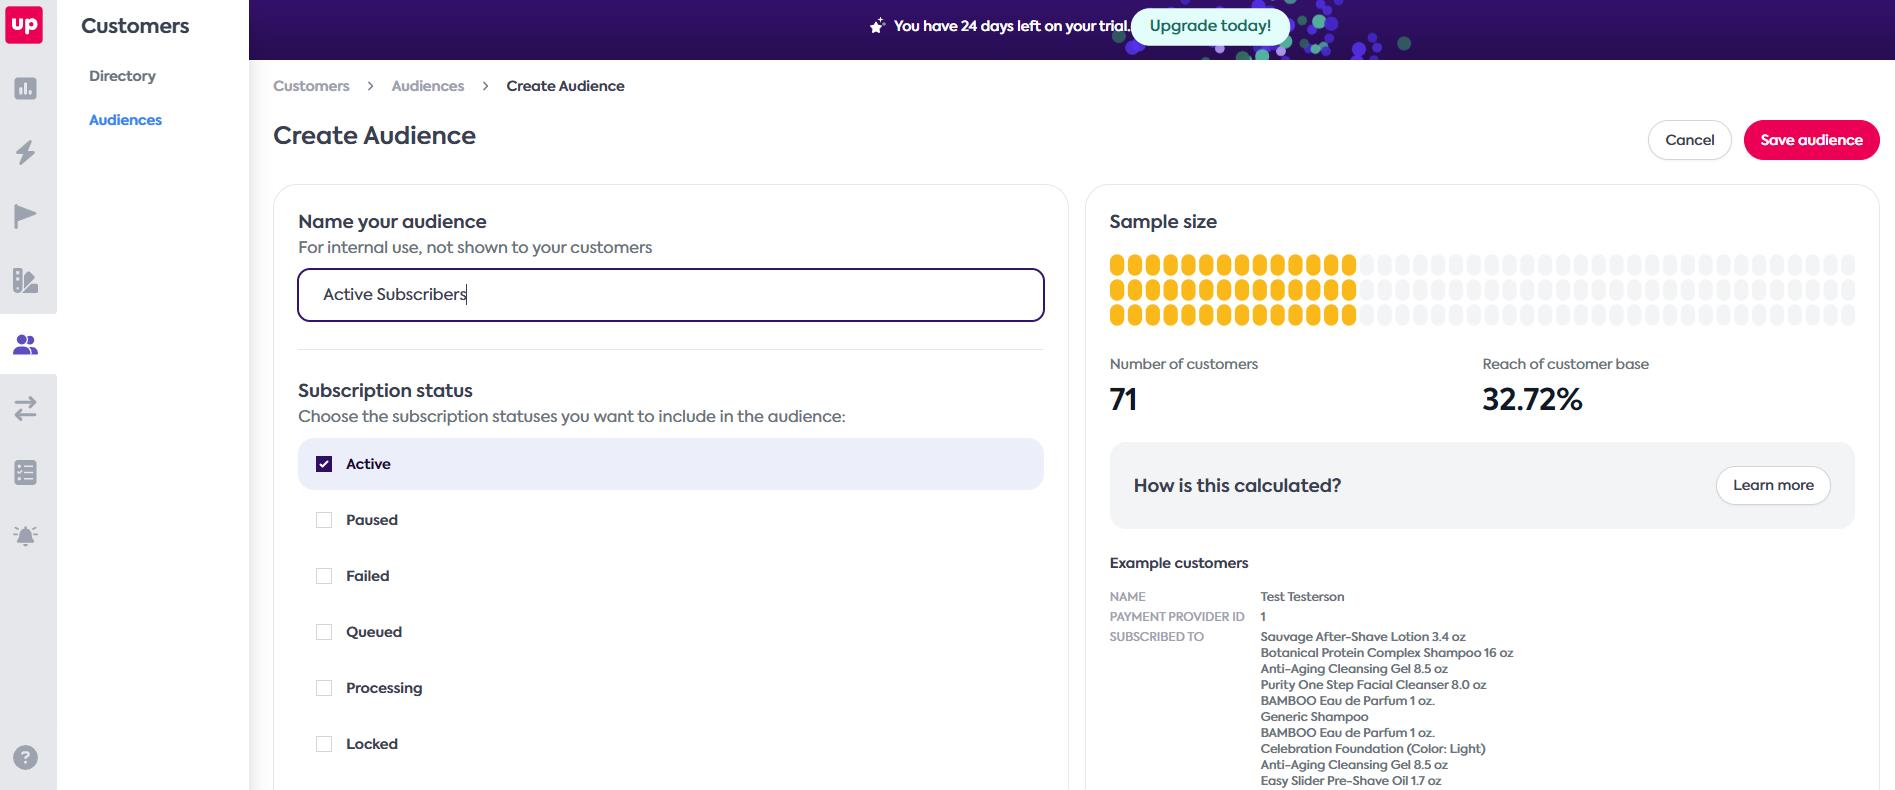Open the lightning bolt sidebar icon

[x=26, y=152]
